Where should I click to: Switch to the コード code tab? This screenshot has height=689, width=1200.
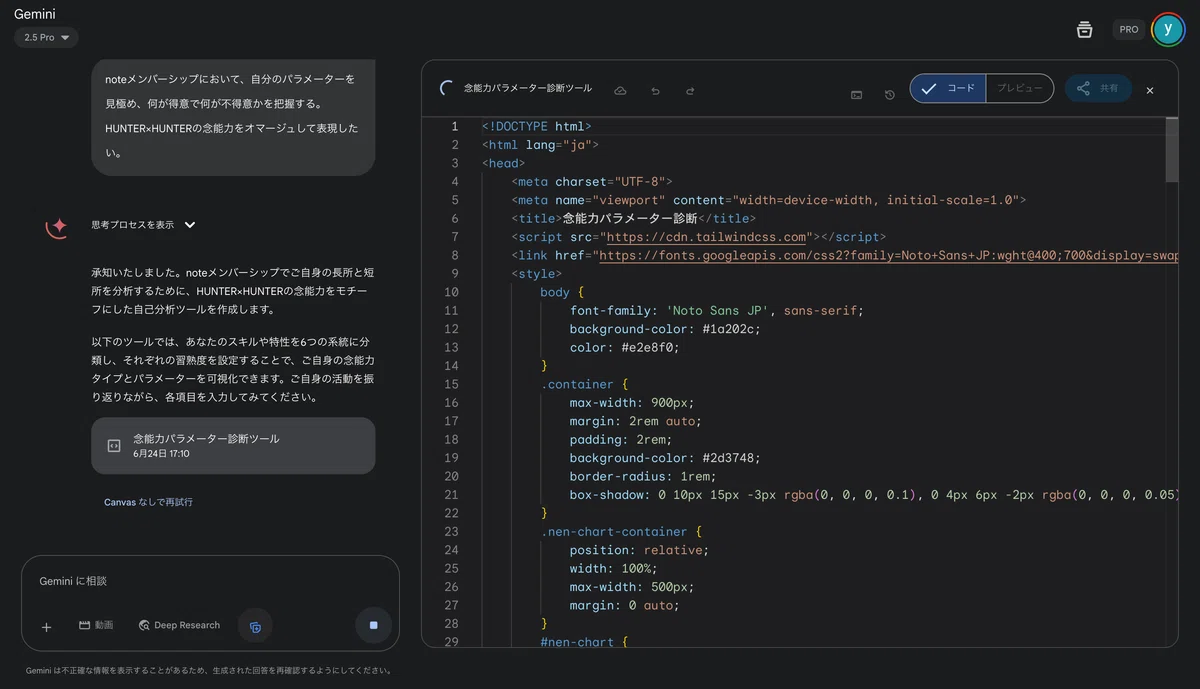pos(948,88)
